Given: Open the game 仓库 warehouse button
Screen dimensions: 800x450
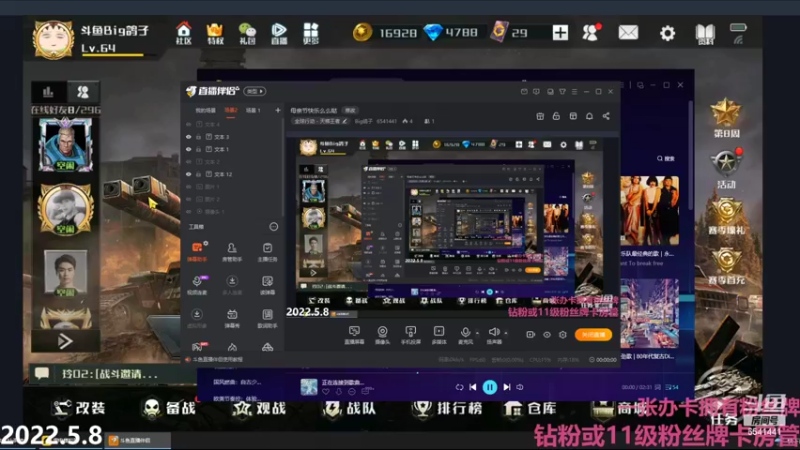Looking at the screenshot, I should pyautogui.click(x=531, y=408).
